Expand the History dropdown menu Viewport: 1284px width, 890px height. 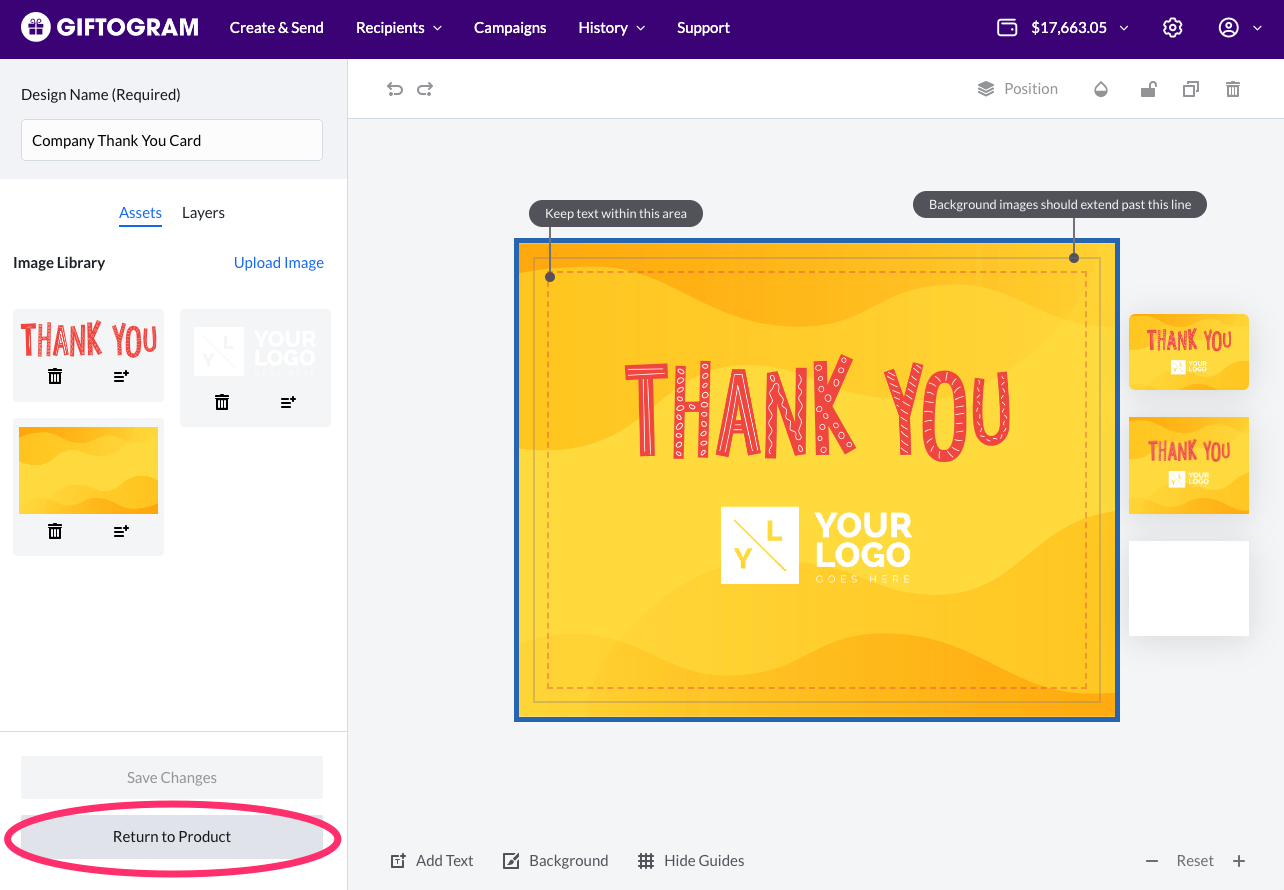[611, 28]
